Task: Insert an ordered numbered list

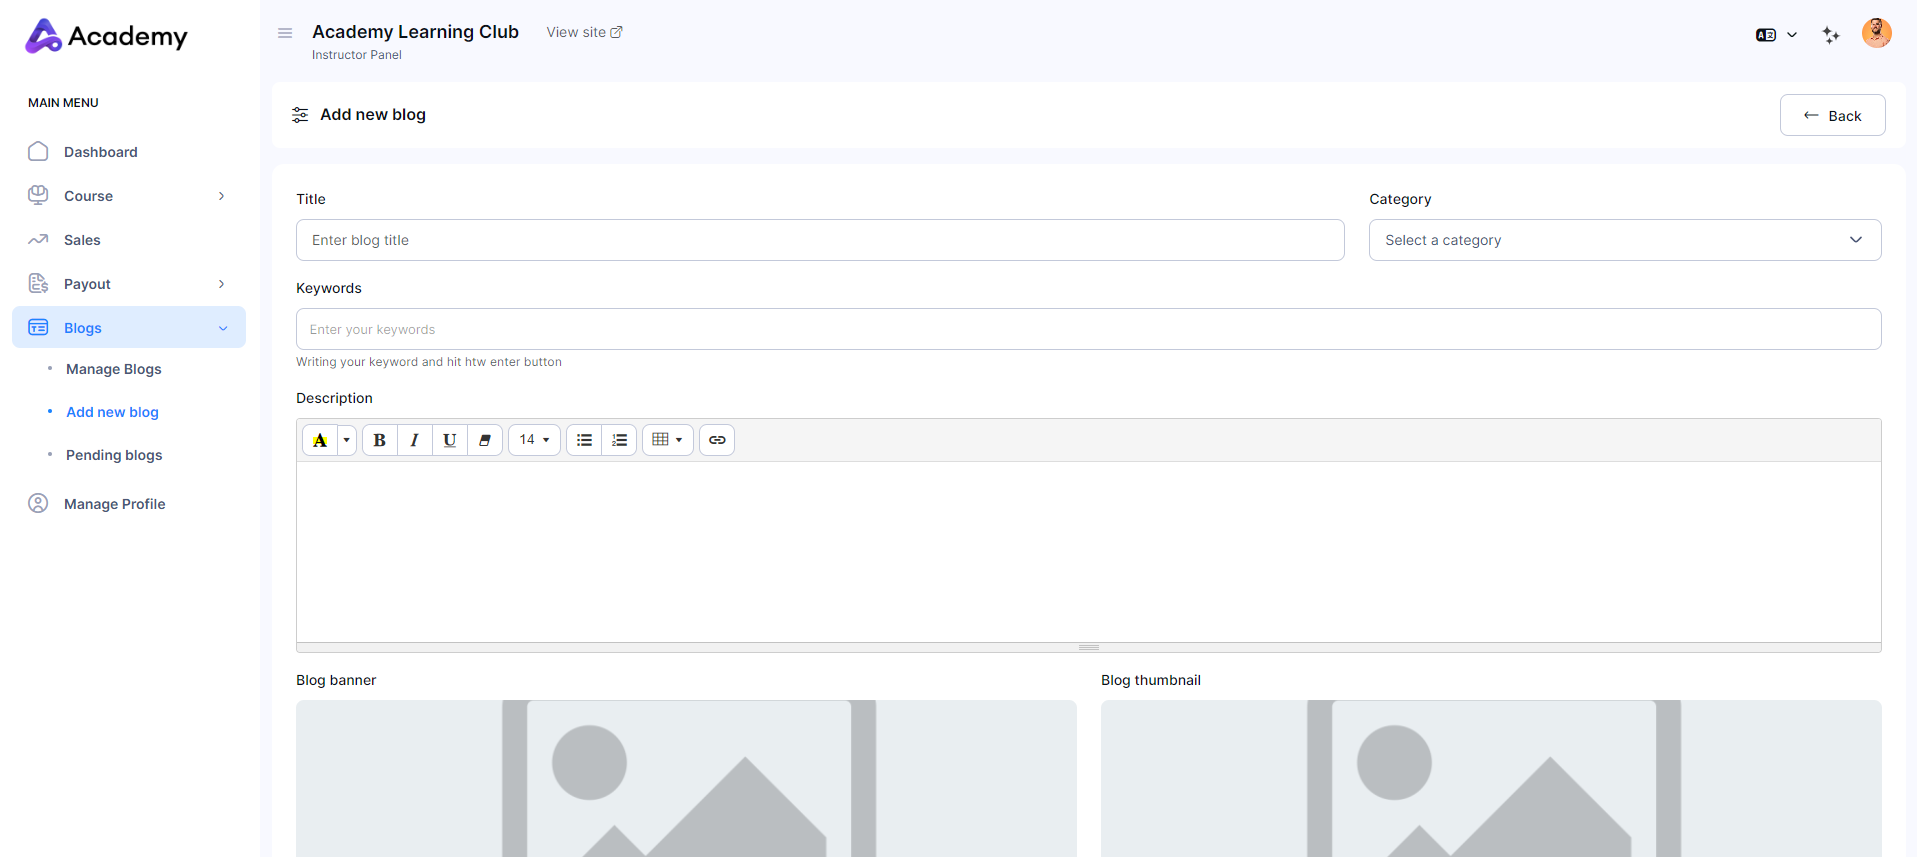Action: coord(619,440)
